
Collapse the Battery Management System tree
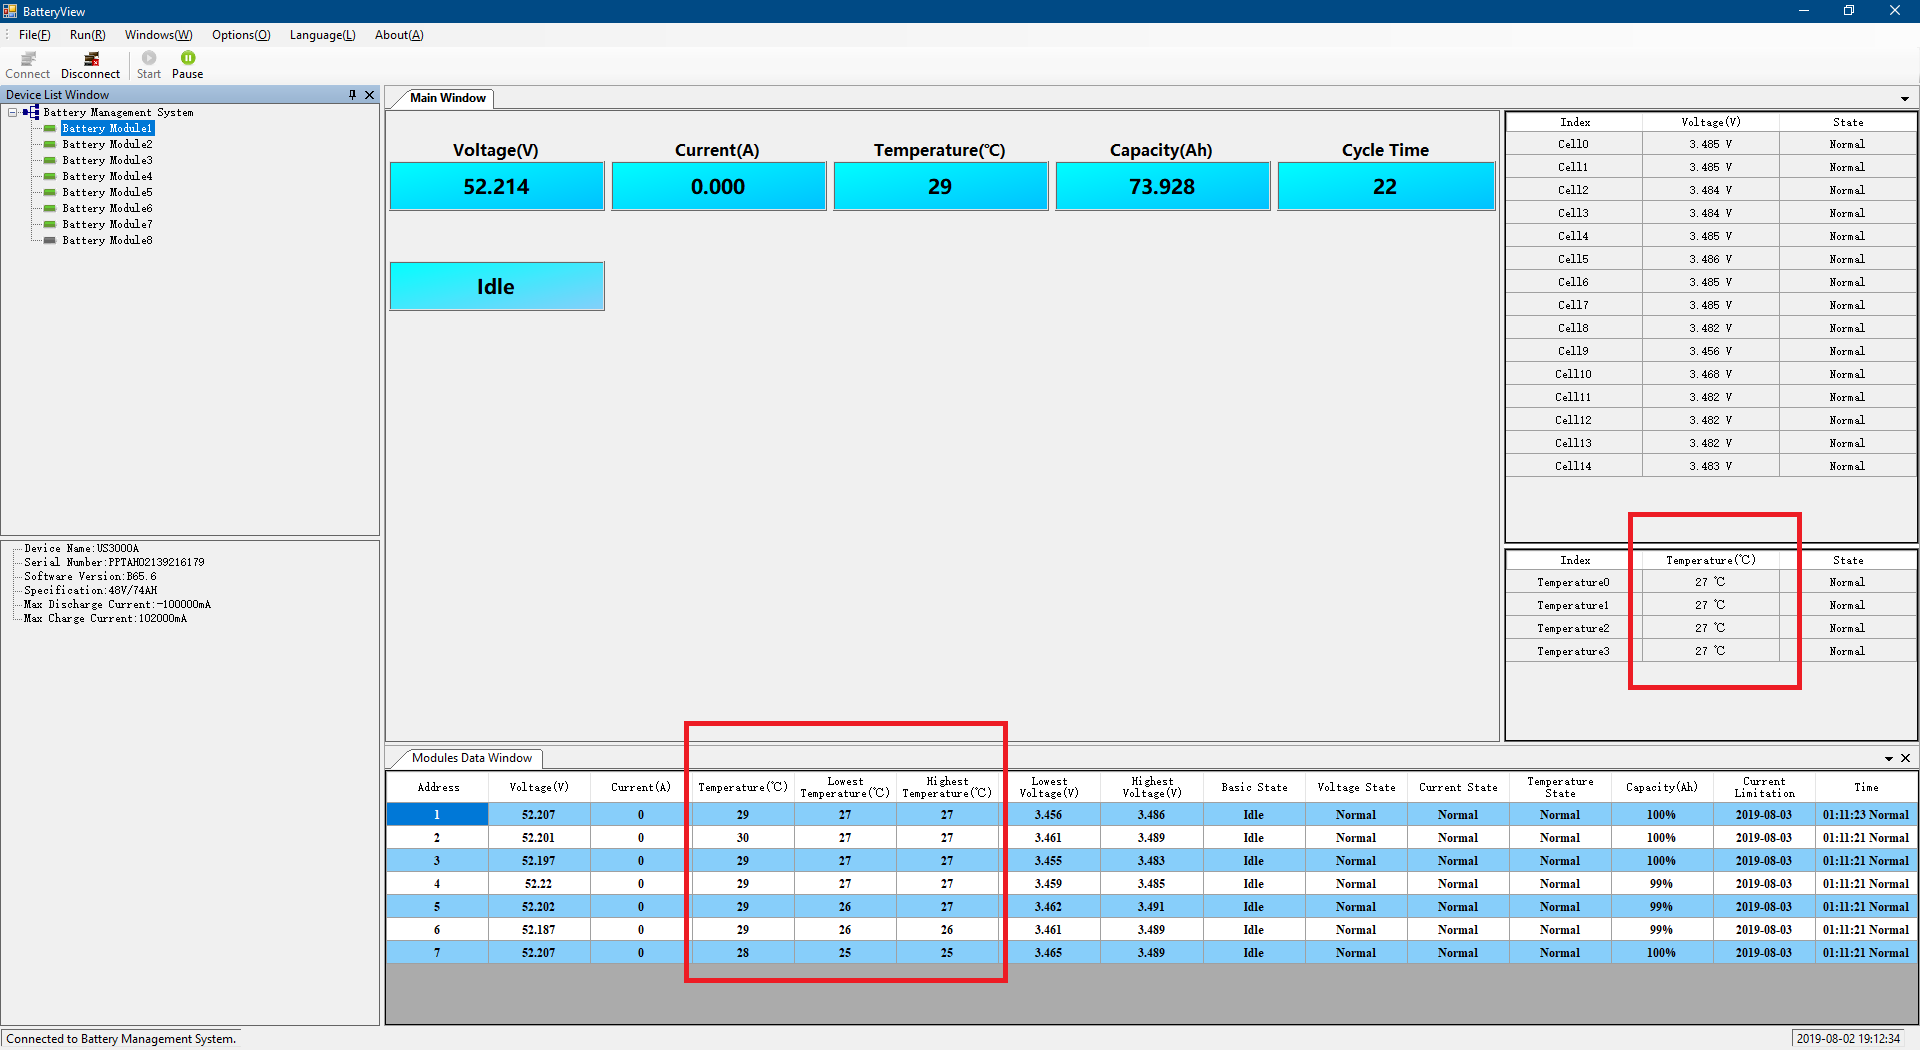click(x=12, y=112)
